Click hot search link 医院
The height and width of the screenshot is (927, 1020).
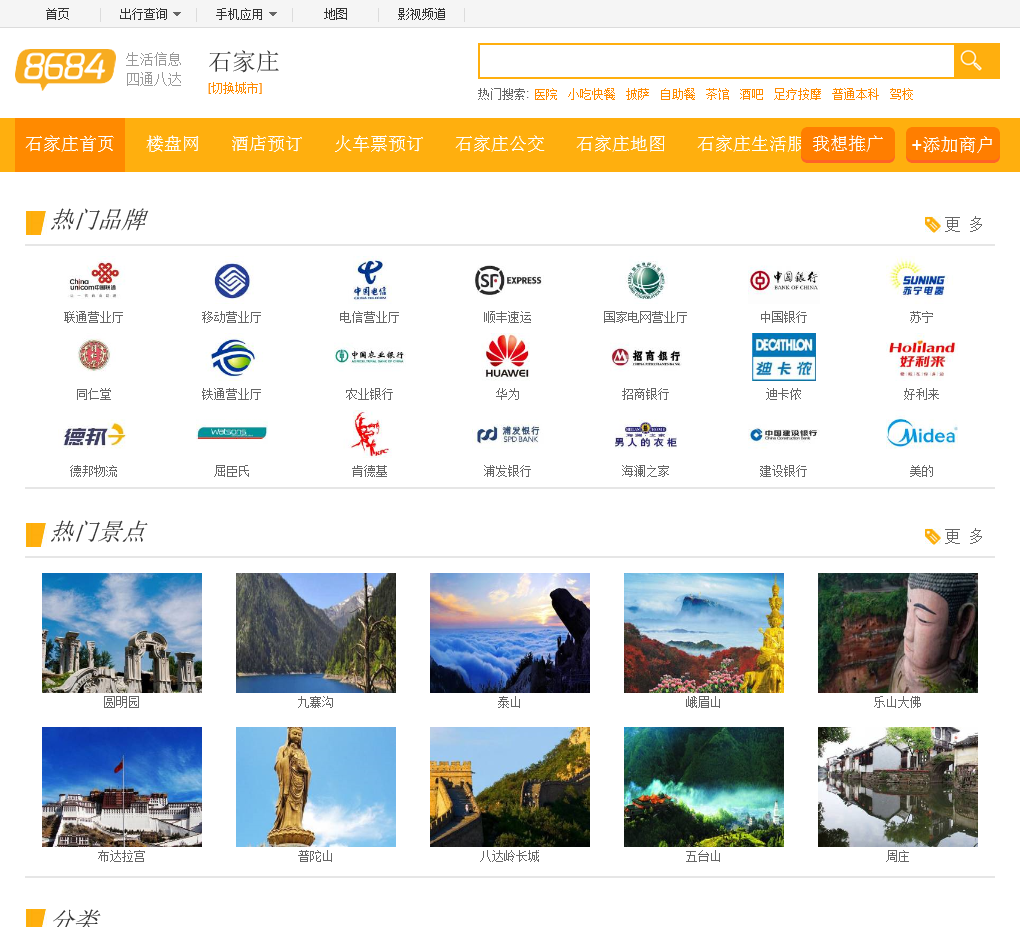546,95
